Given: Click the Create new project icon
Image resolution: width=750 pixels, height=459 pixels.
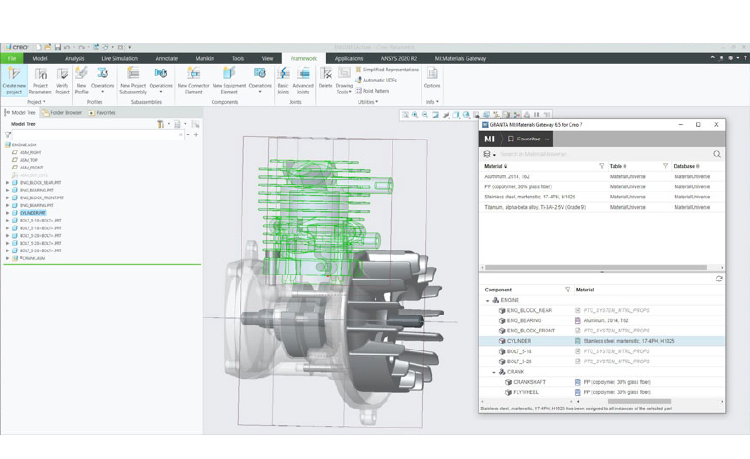Looking at the screenshot, I should coord(14,73).
